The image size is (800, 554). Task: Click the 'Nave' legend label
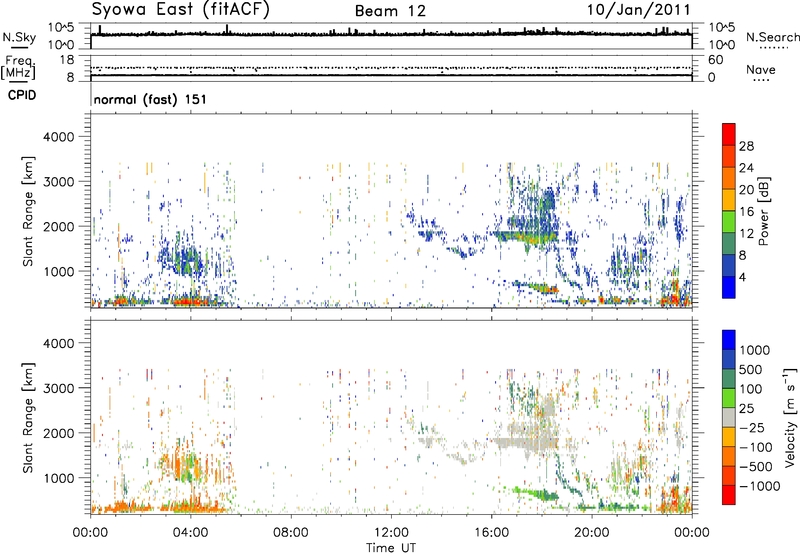click(761, 69)
